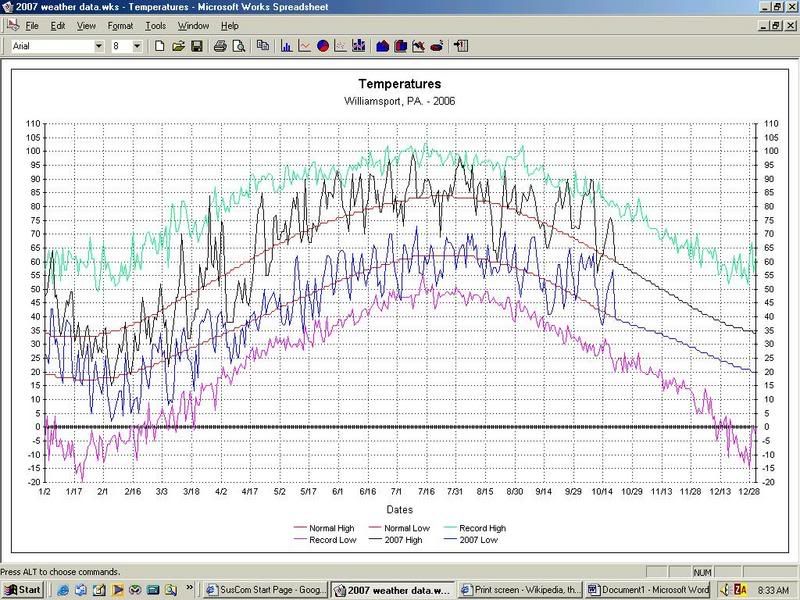Open the Format menu
This screenshot has width=800, height=600.
120,26
